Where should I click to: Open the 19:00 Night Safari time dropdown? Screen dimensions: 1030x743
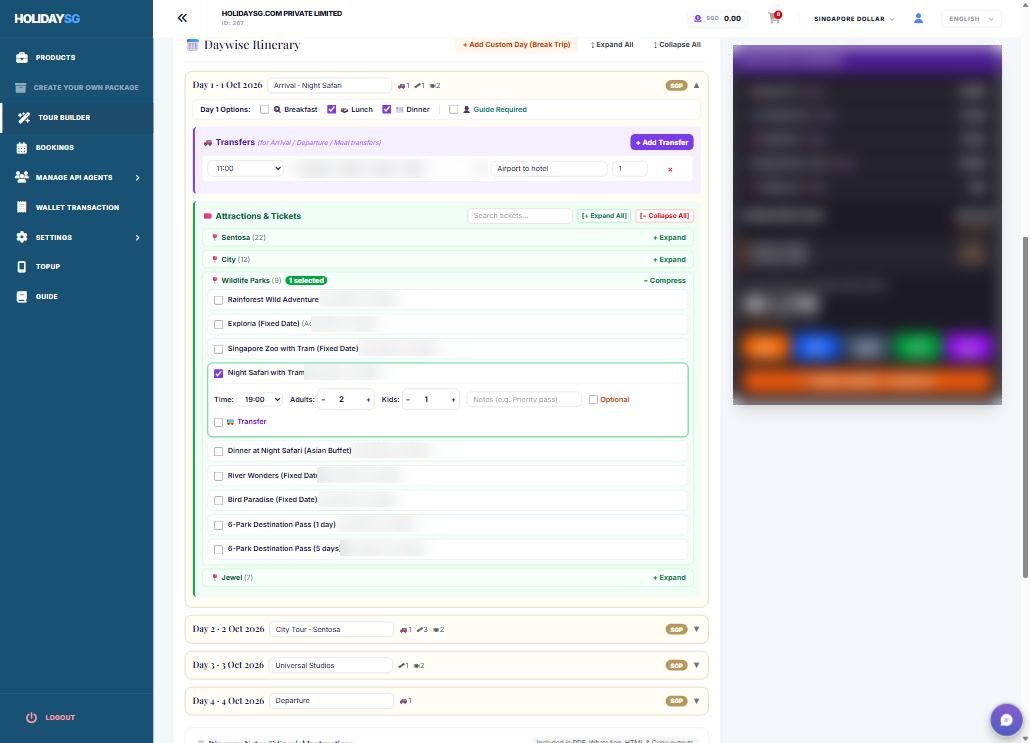click(260, 399)
